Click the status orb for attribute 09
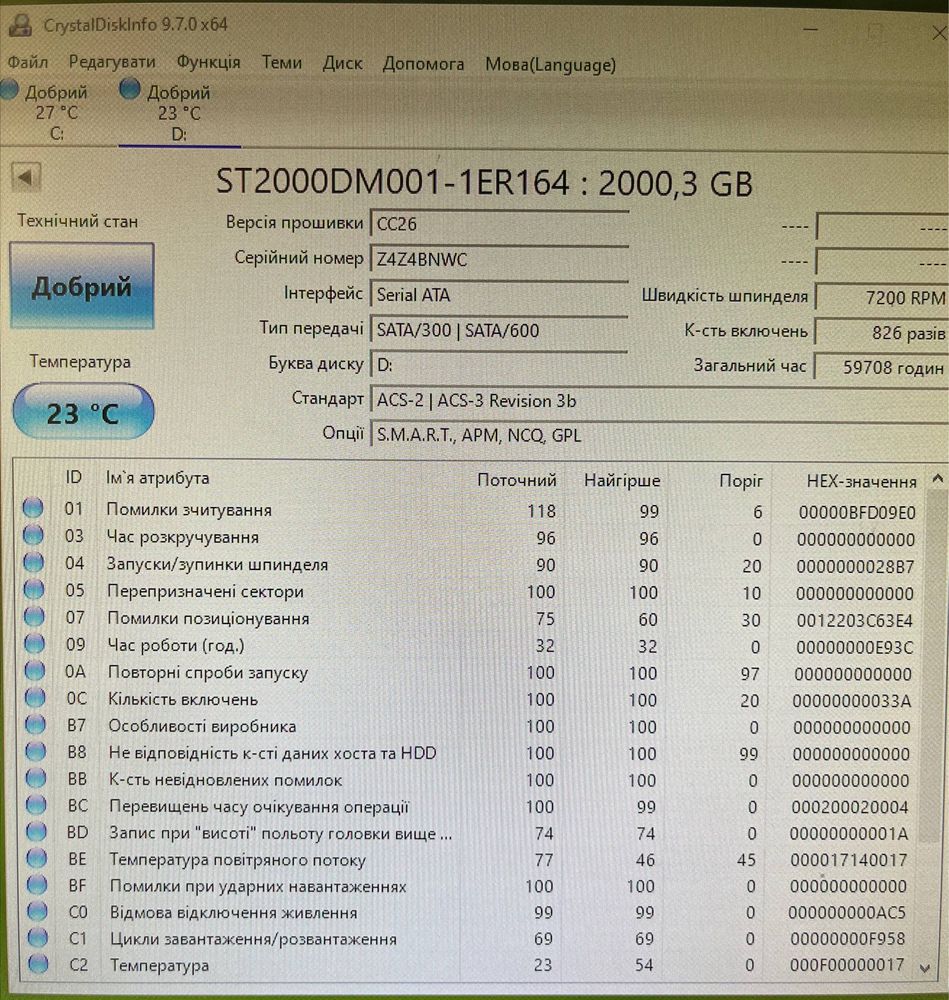 click(x=34, y=643)
